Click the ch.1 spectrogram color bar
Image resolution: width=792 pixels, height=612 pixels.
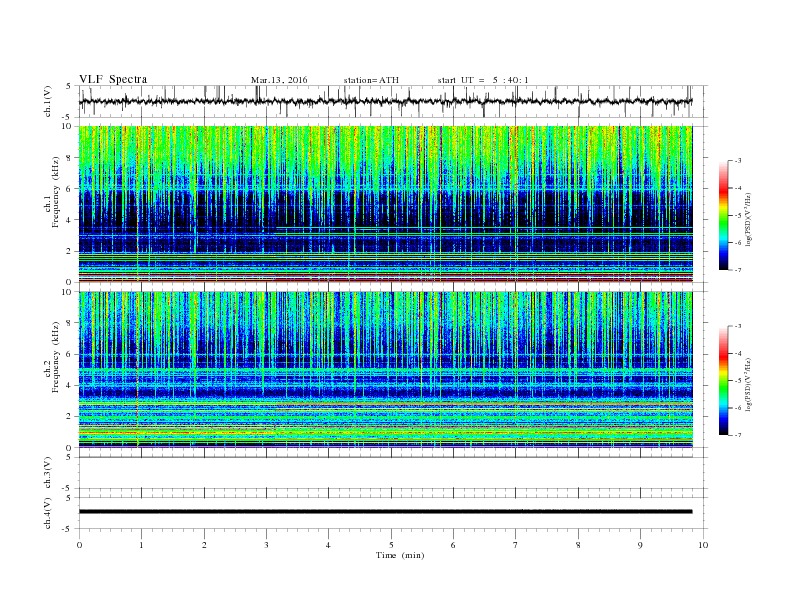[x=723, y=215]
